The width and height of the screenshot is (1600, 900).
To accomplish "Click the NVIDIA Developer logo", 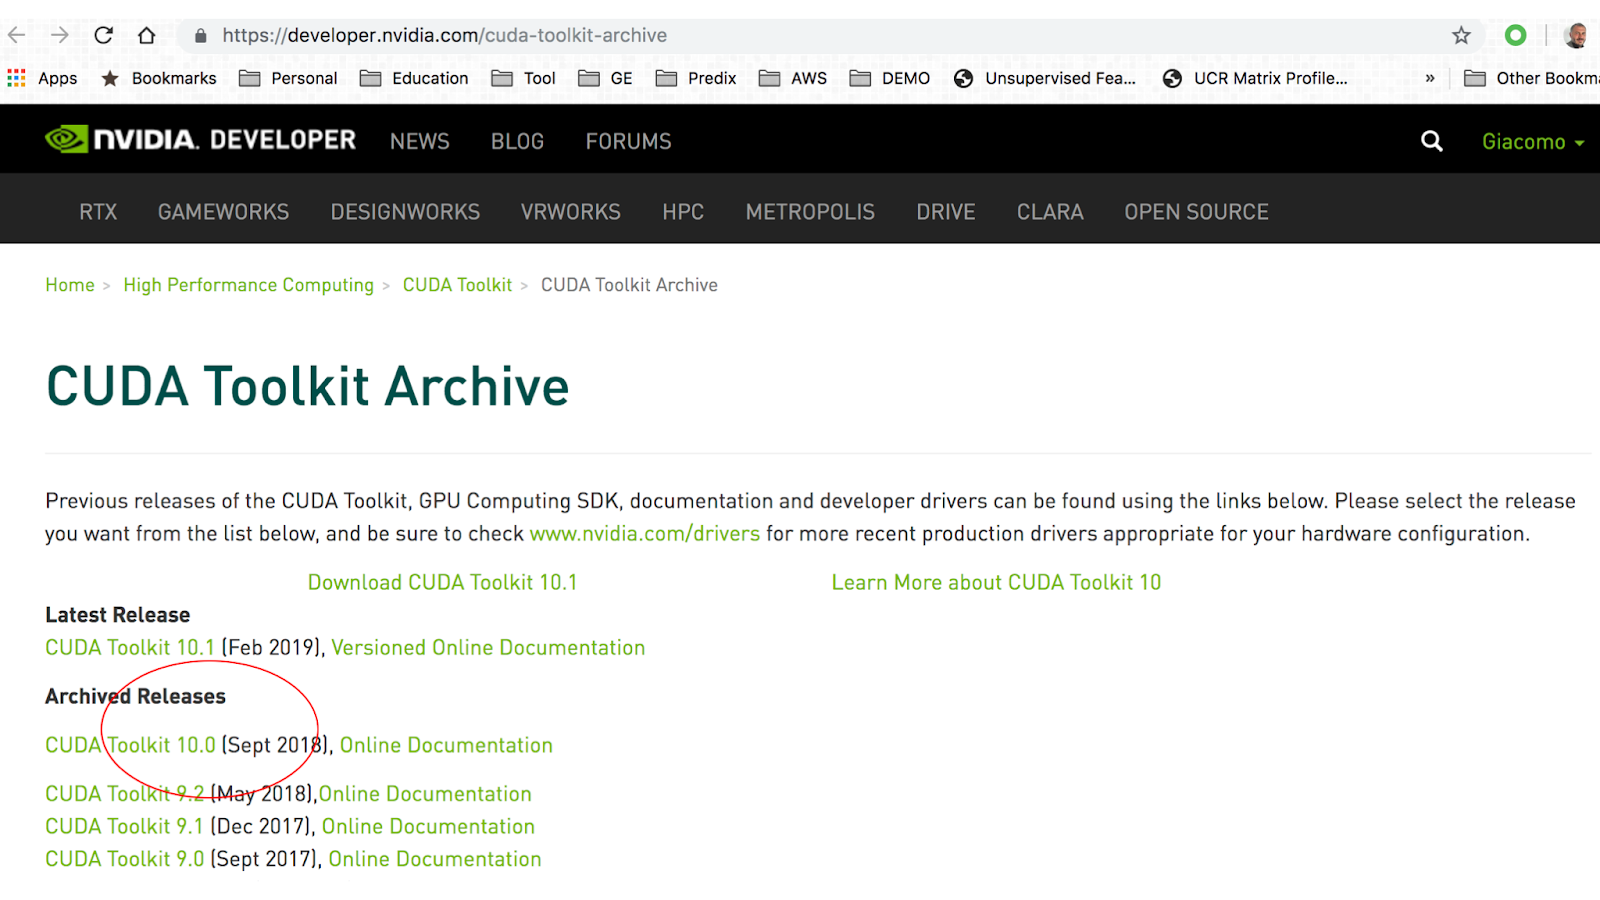I will coord(200,140).
